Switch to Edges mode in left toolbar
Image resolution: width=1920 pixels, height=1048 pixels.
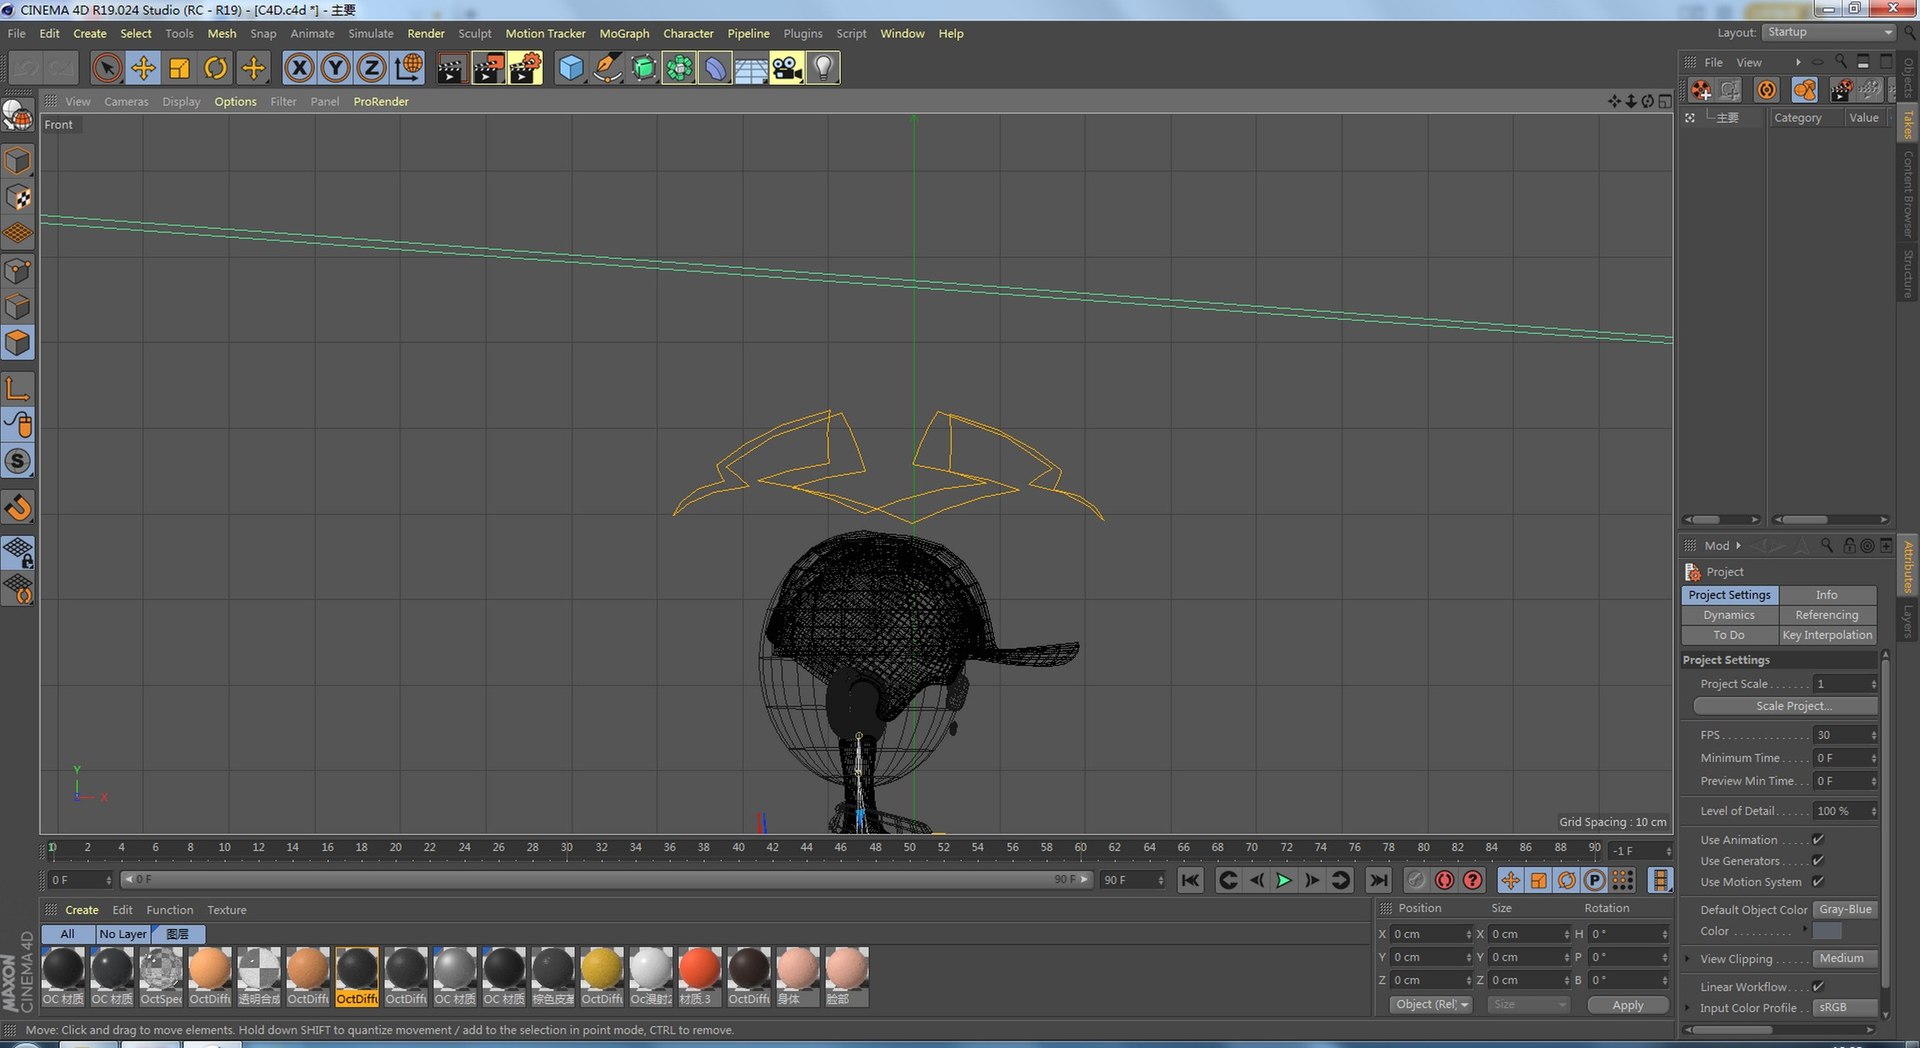coord(18,307)
